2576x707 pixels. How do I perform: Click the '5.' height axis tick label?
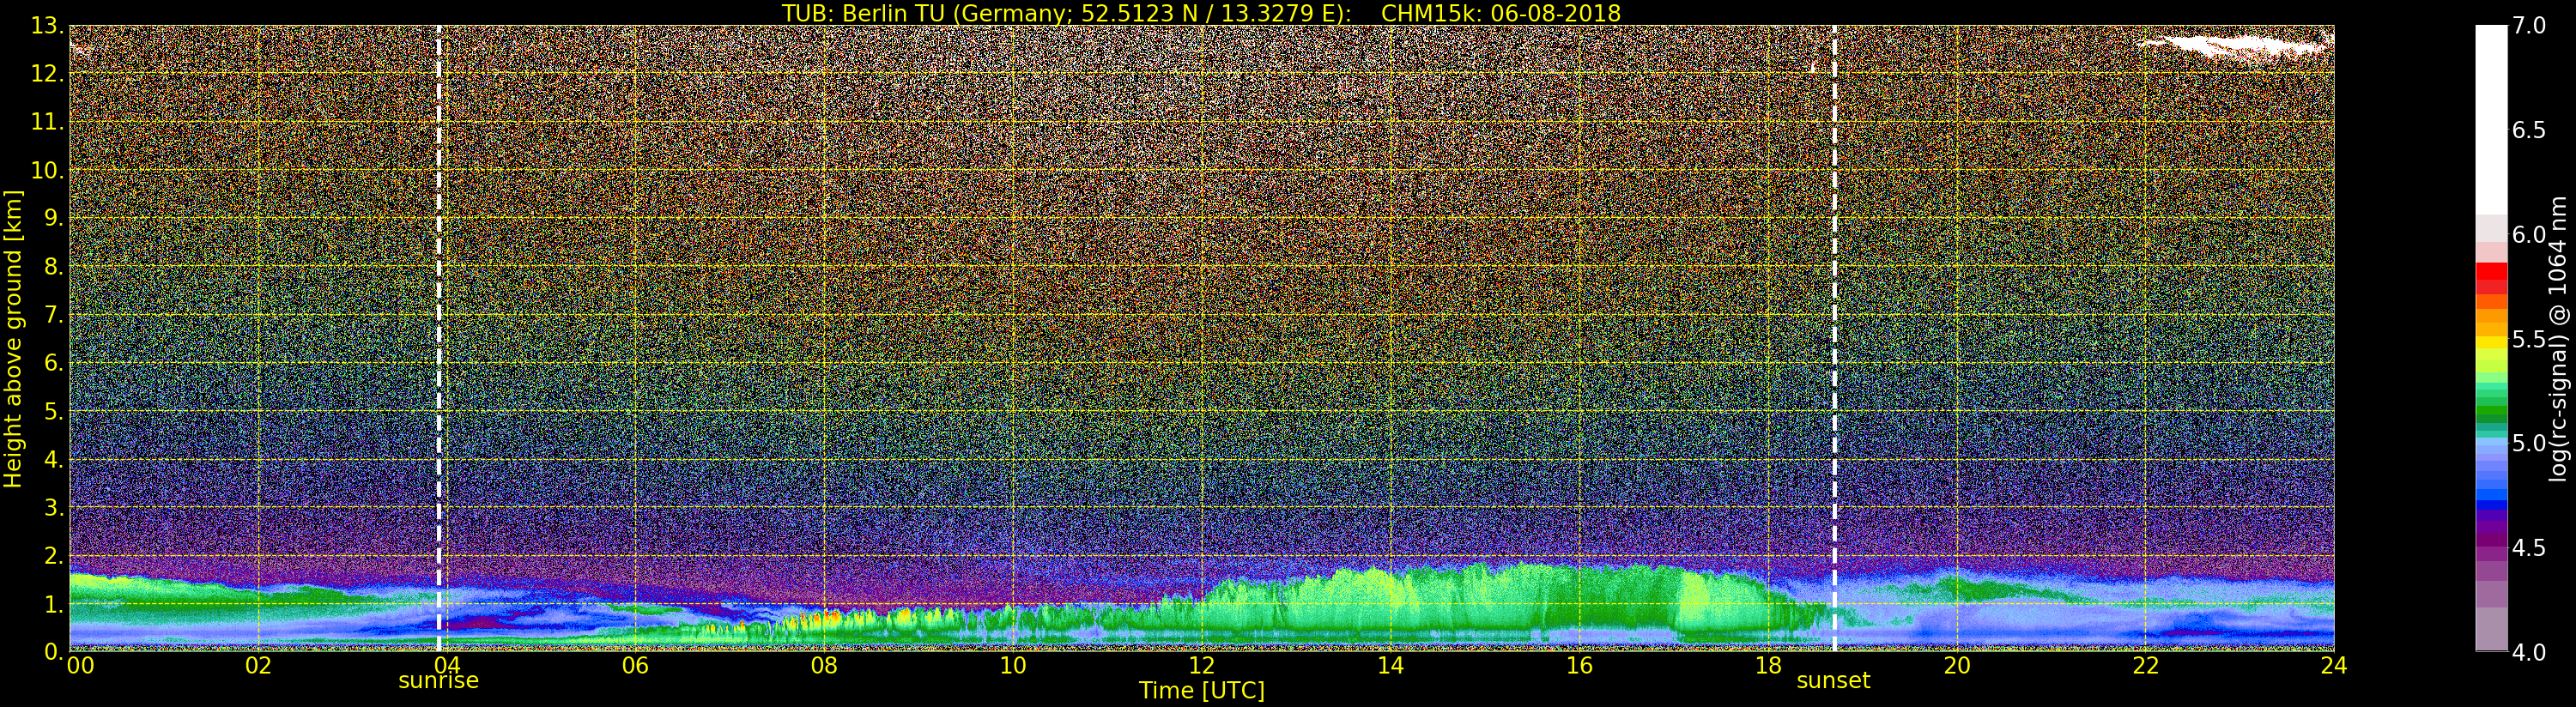pyautogui.click(x=54, y=411)
